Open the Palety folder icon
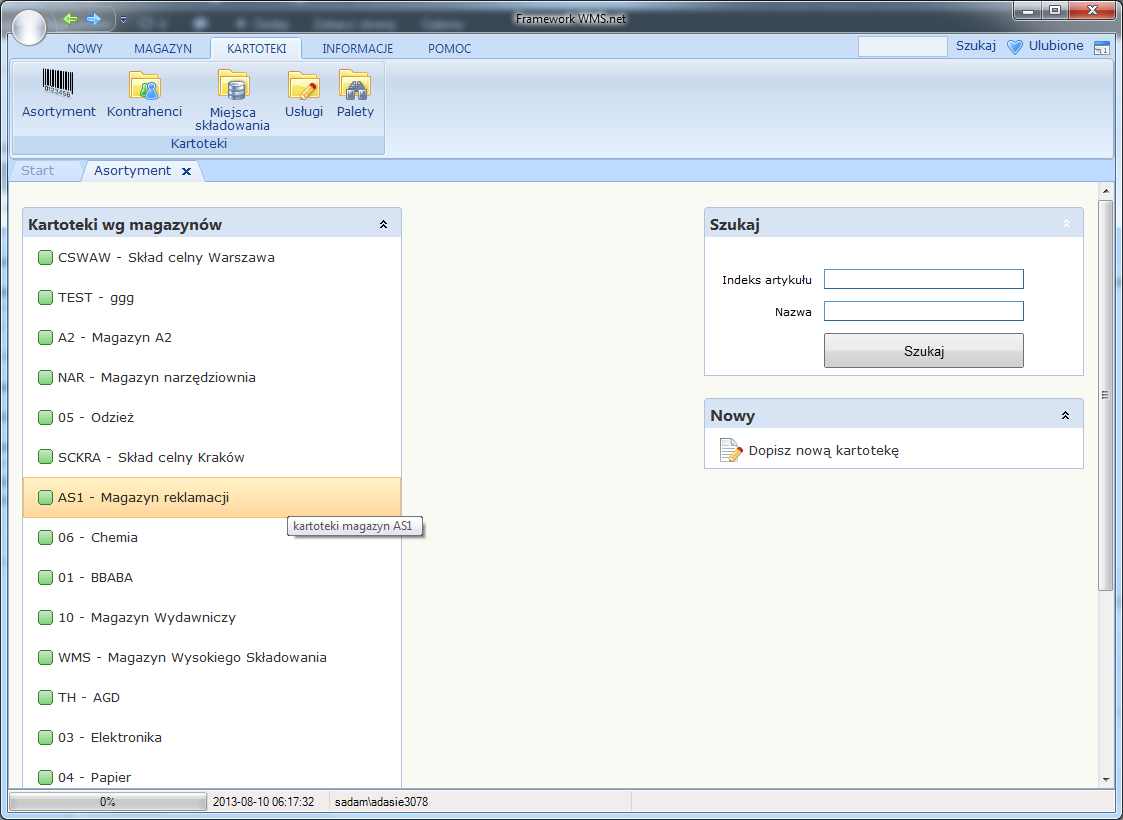 click(355, 85)
